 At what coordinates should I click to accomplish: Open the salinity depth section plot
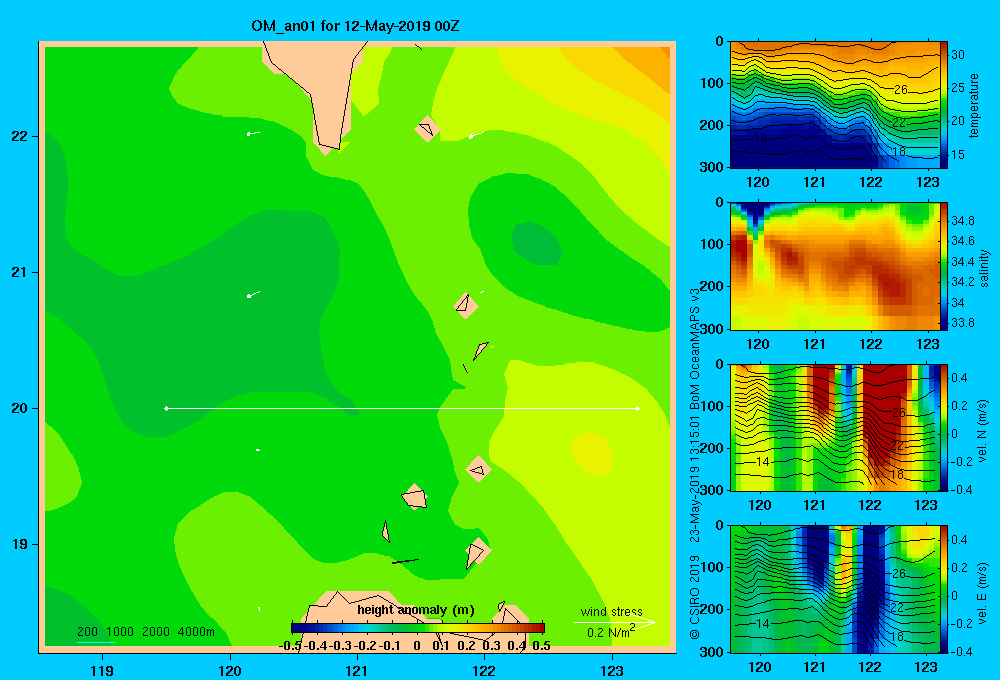pos(835,266)
